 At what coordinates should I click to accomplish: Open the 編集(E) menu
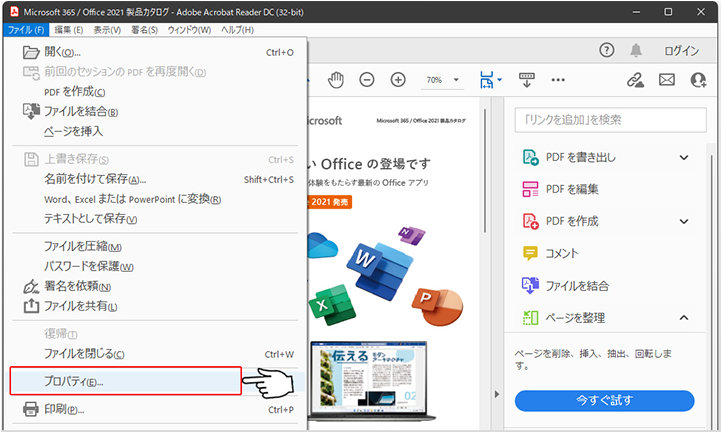pyautogui.click(x=69, y=30)
